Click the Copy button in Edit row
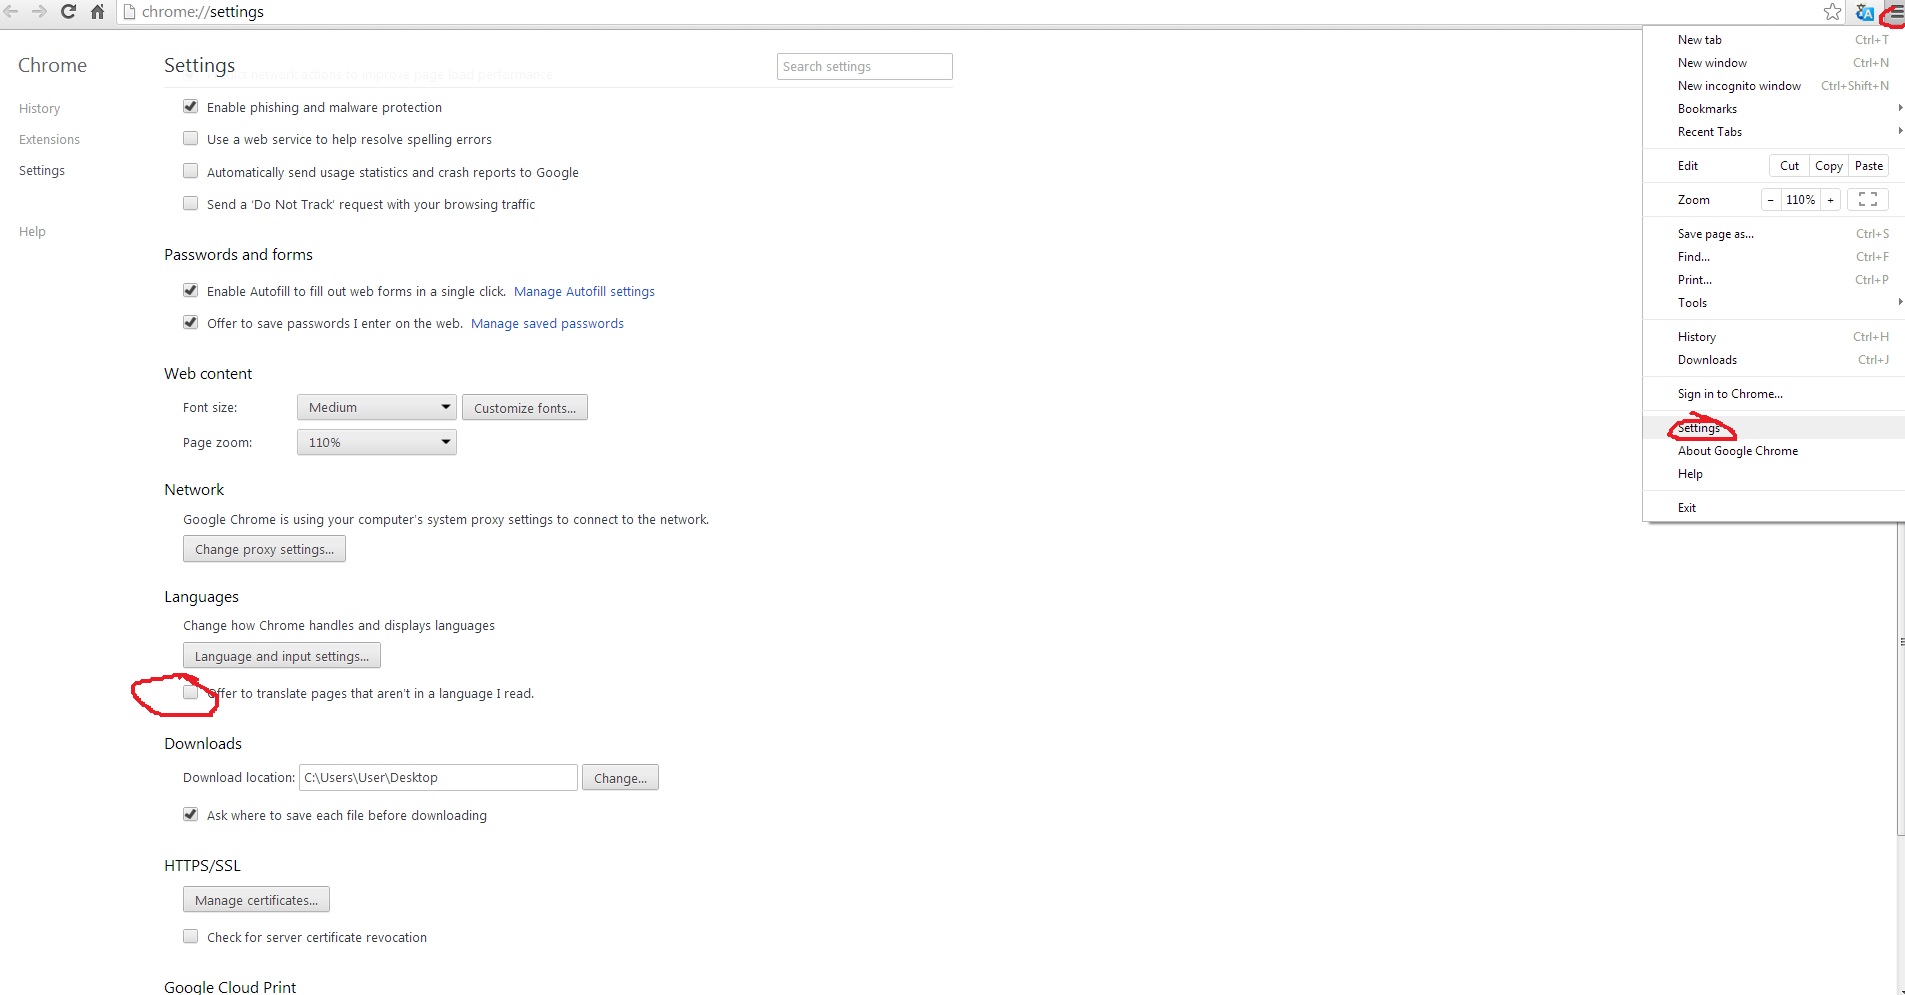This screenshot has height=995, width=1905. pos(1829,166)
